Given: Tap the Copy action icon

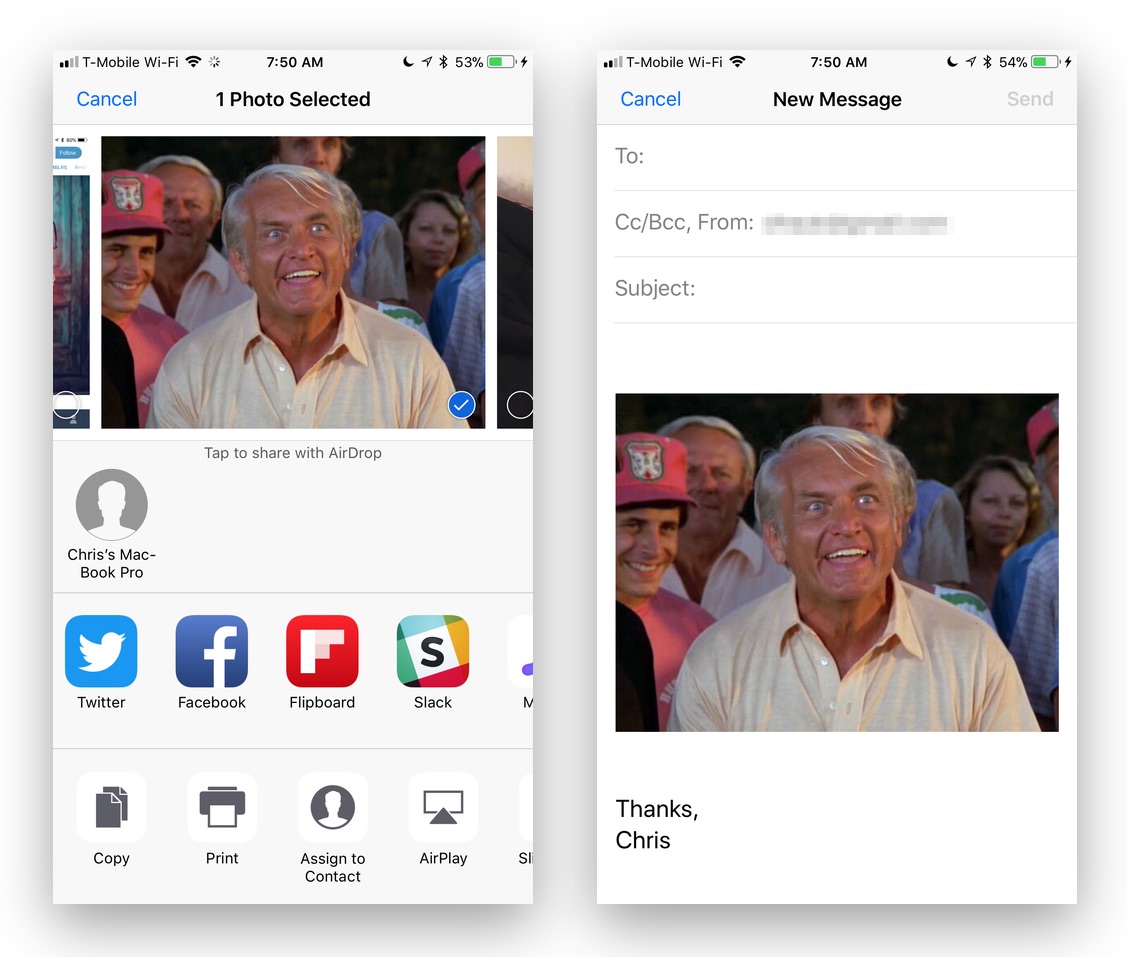Looking at the screenshot, I should tap(111, 808).
